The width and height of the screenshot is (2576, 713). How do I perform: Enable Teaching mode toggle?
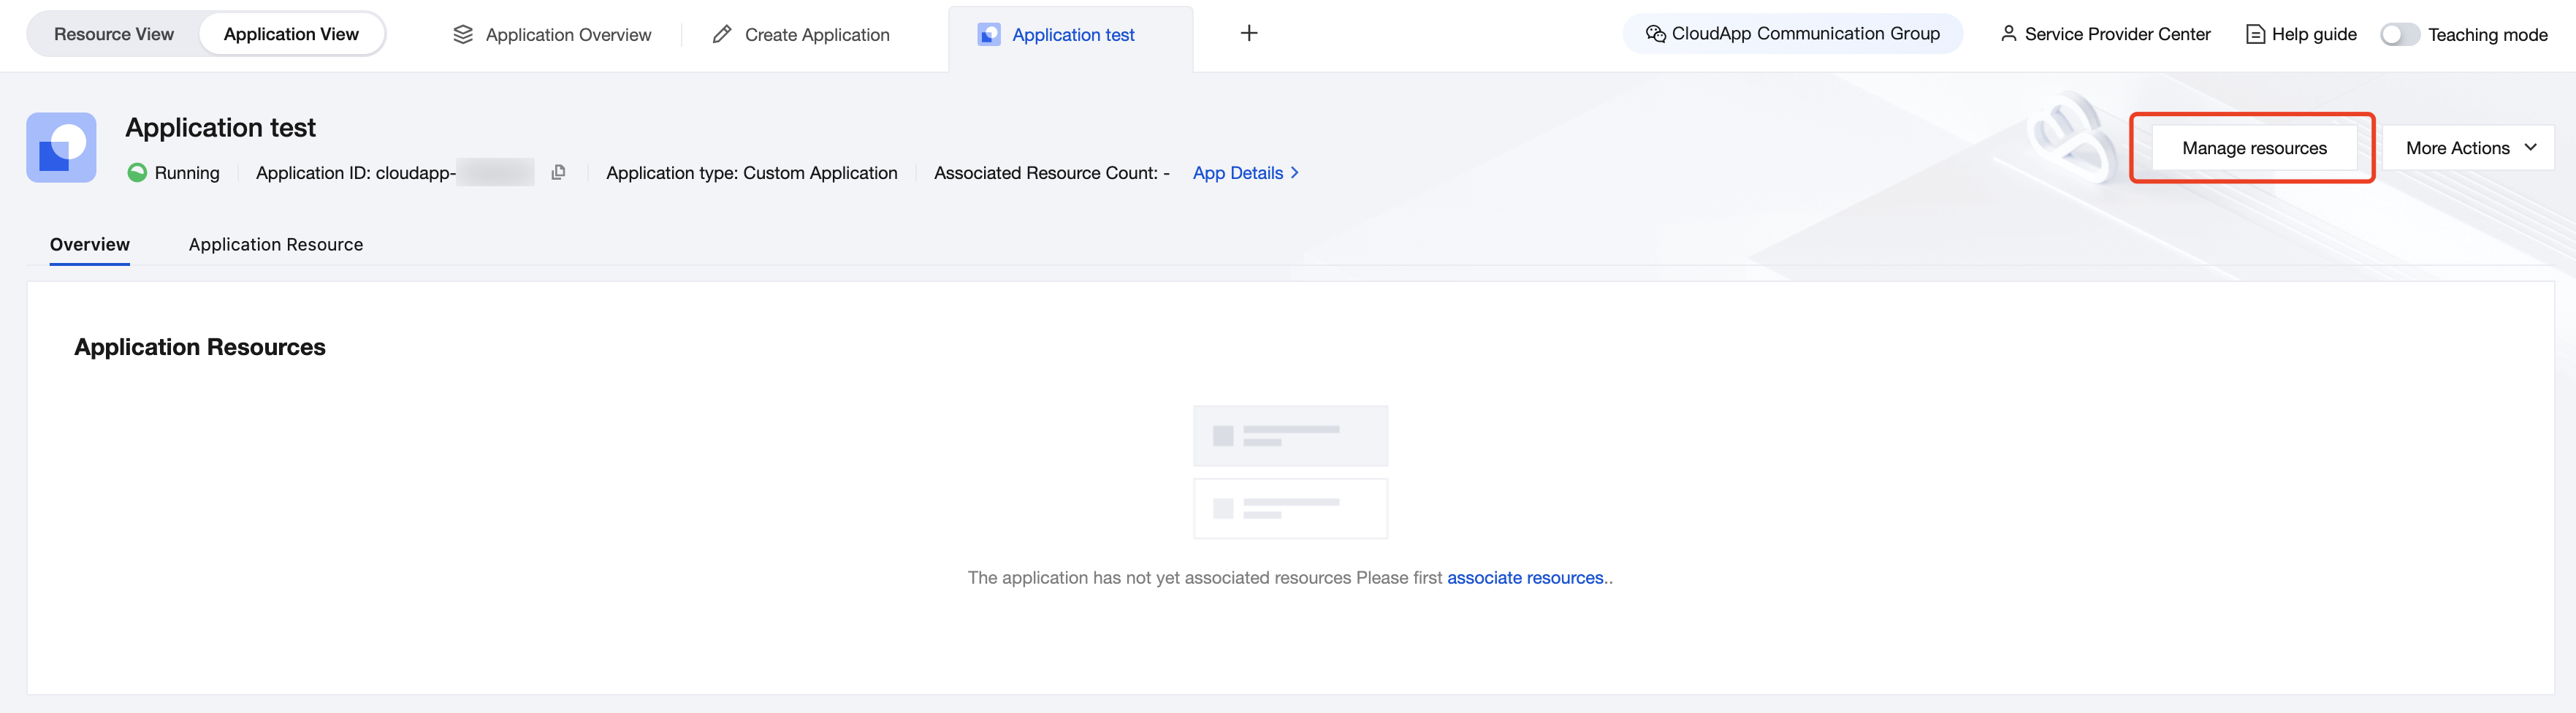tap(2399, 35)
